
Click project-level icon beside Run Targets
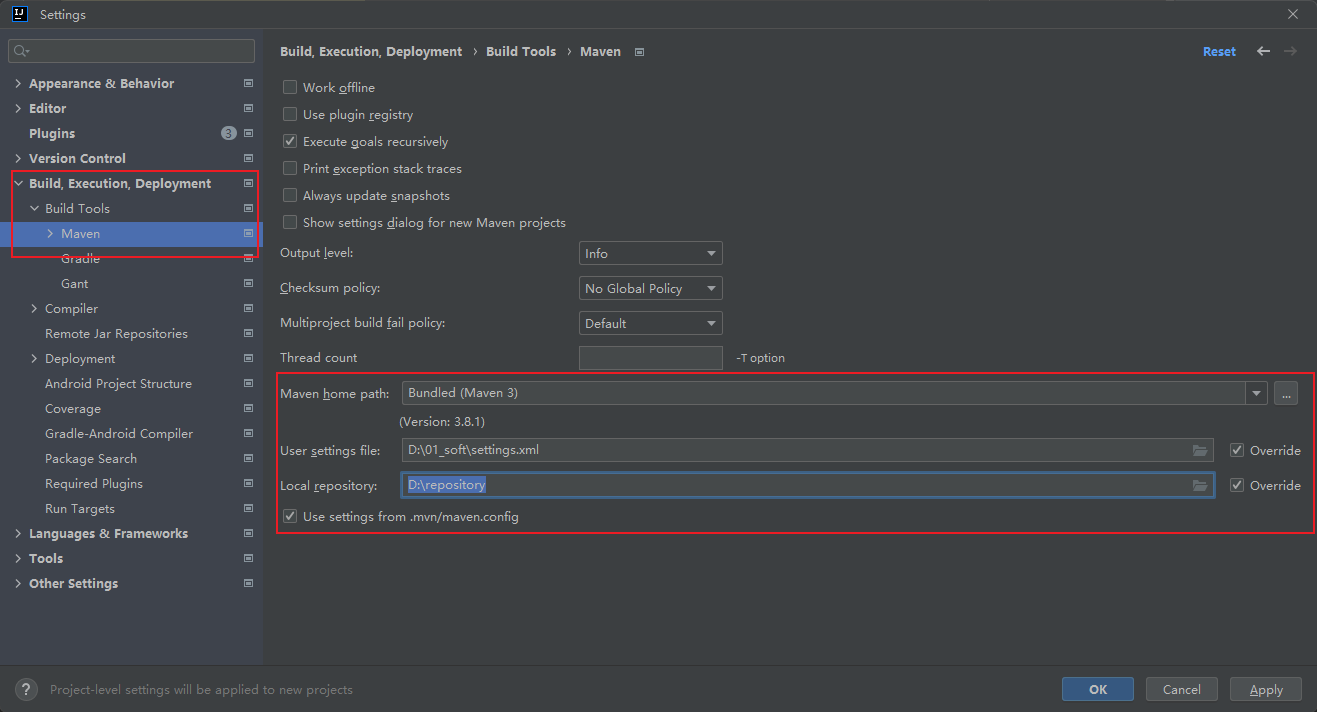(248, 509)
